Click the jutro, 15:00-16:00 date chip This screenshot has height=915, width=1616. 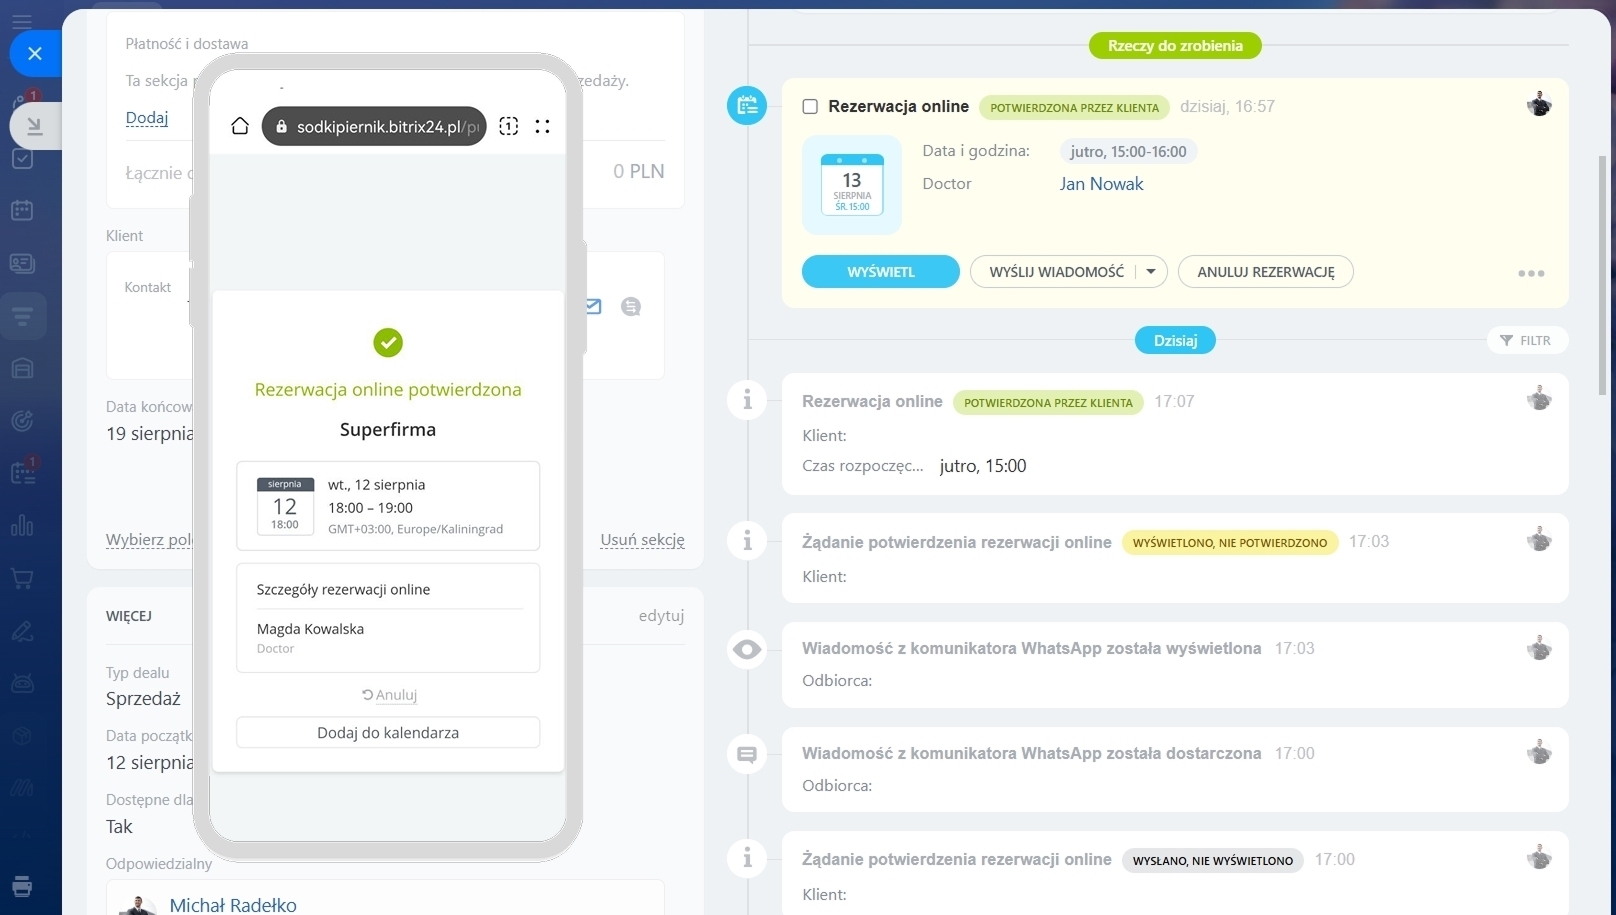click(1128, 152)
